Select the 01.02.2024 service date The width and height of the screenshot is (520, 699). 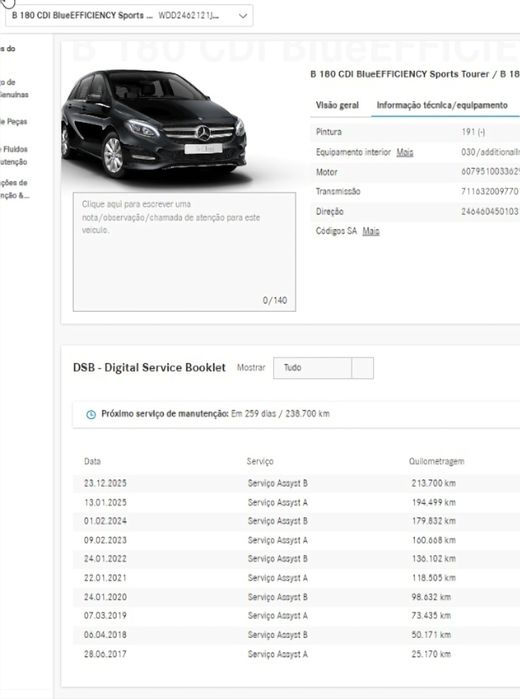pyautogui.click(x=105, y=521)
